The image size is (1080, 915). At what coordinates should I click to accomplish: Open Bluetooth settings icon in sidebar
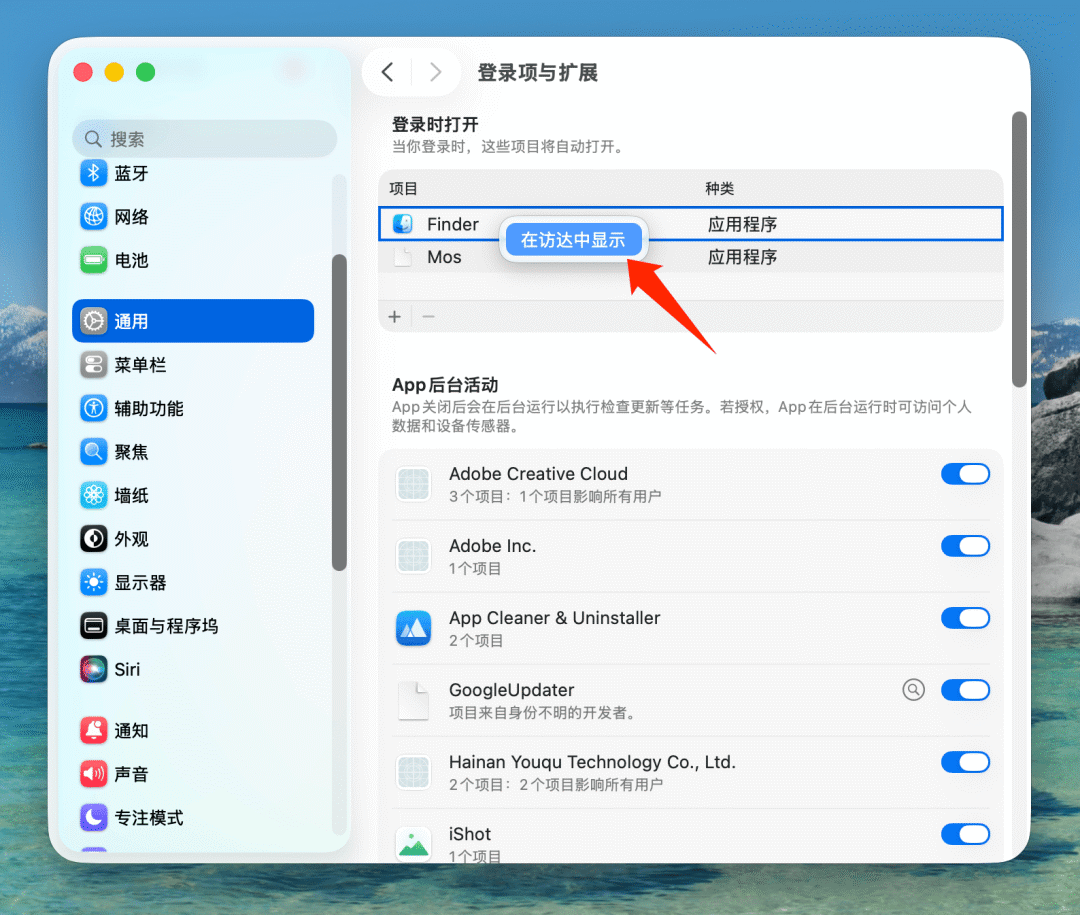[94, 173]
